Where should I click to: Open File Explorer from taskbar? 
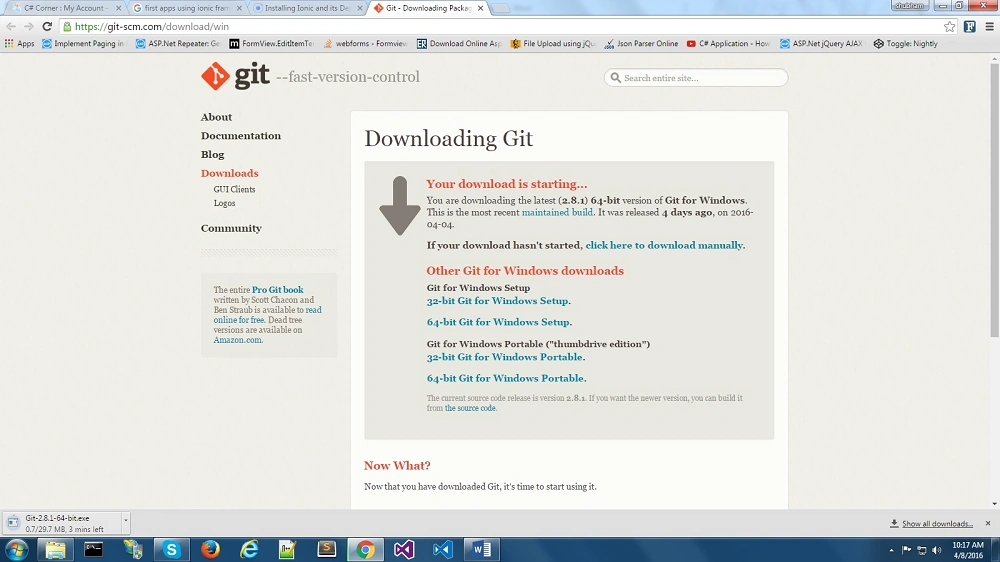(55, 549)
